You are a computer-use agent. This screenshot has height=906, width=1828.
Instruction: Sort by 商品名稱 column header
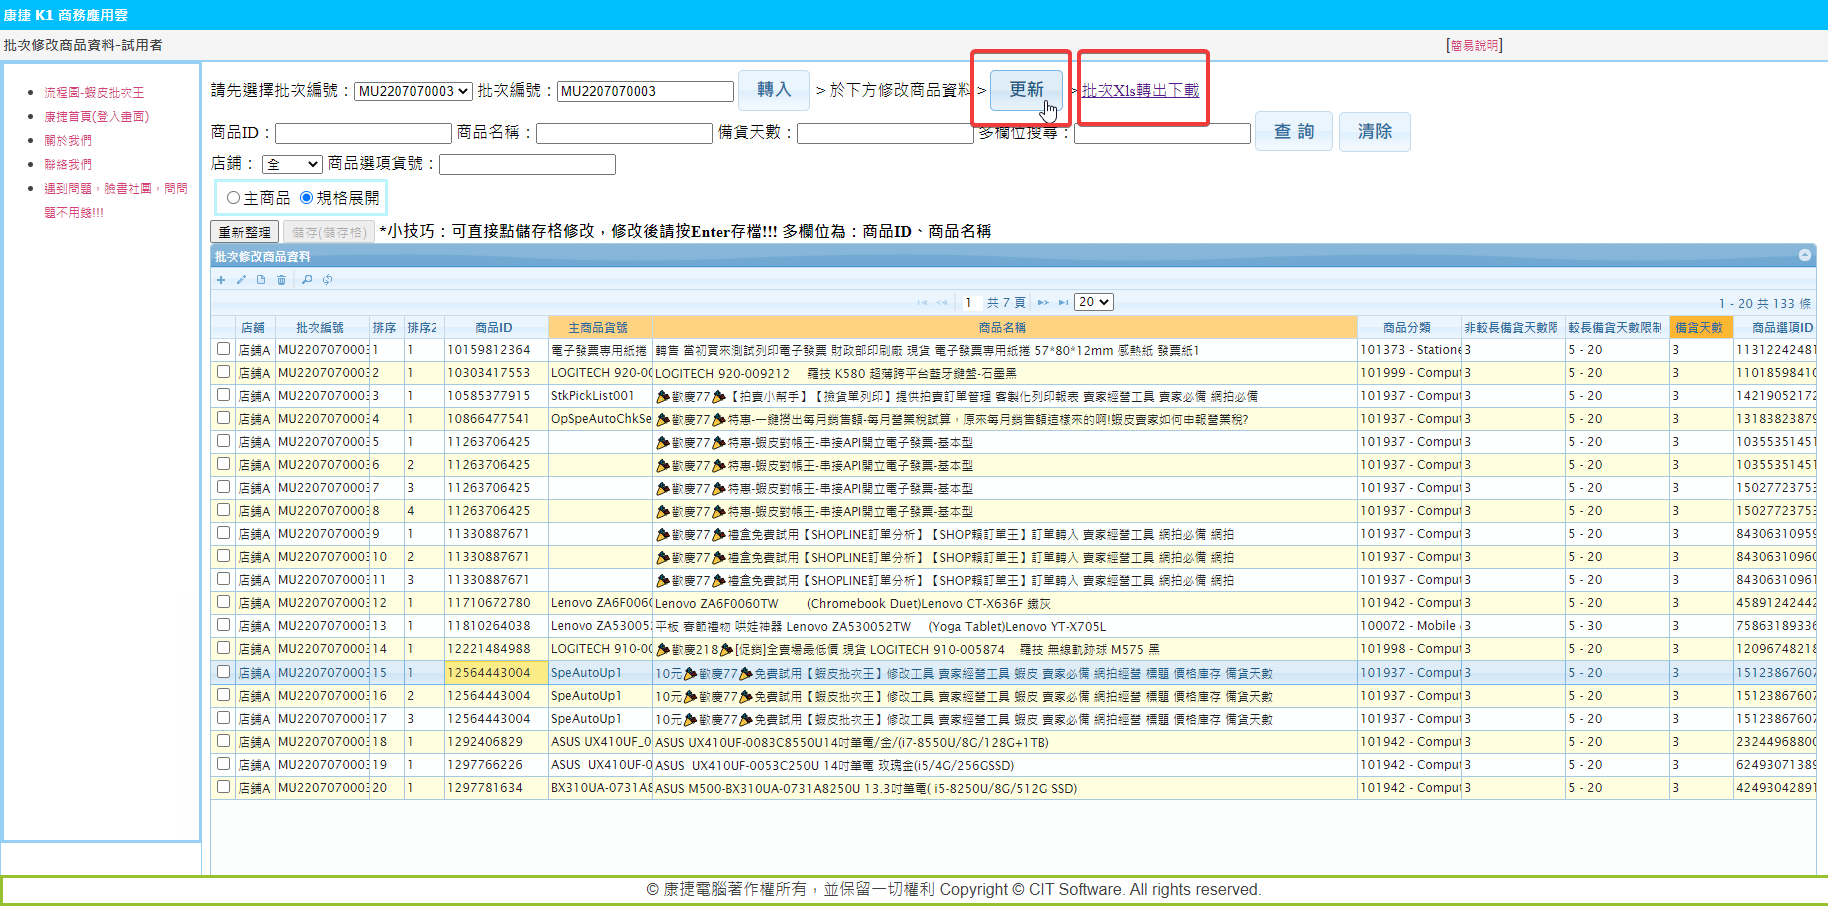1003,327
